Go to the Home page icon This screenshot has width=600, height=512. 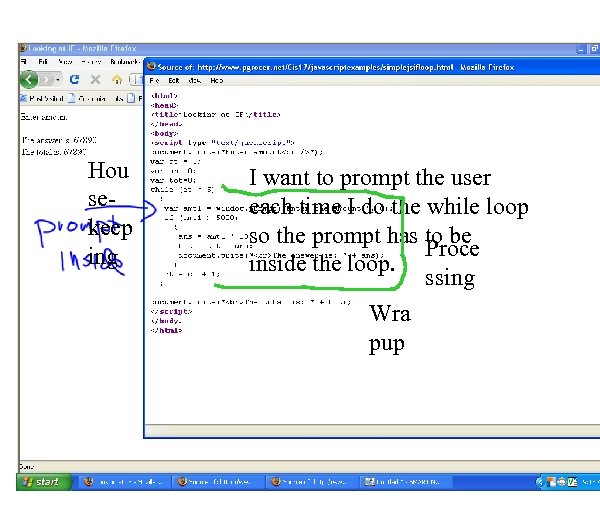point(117,79)
